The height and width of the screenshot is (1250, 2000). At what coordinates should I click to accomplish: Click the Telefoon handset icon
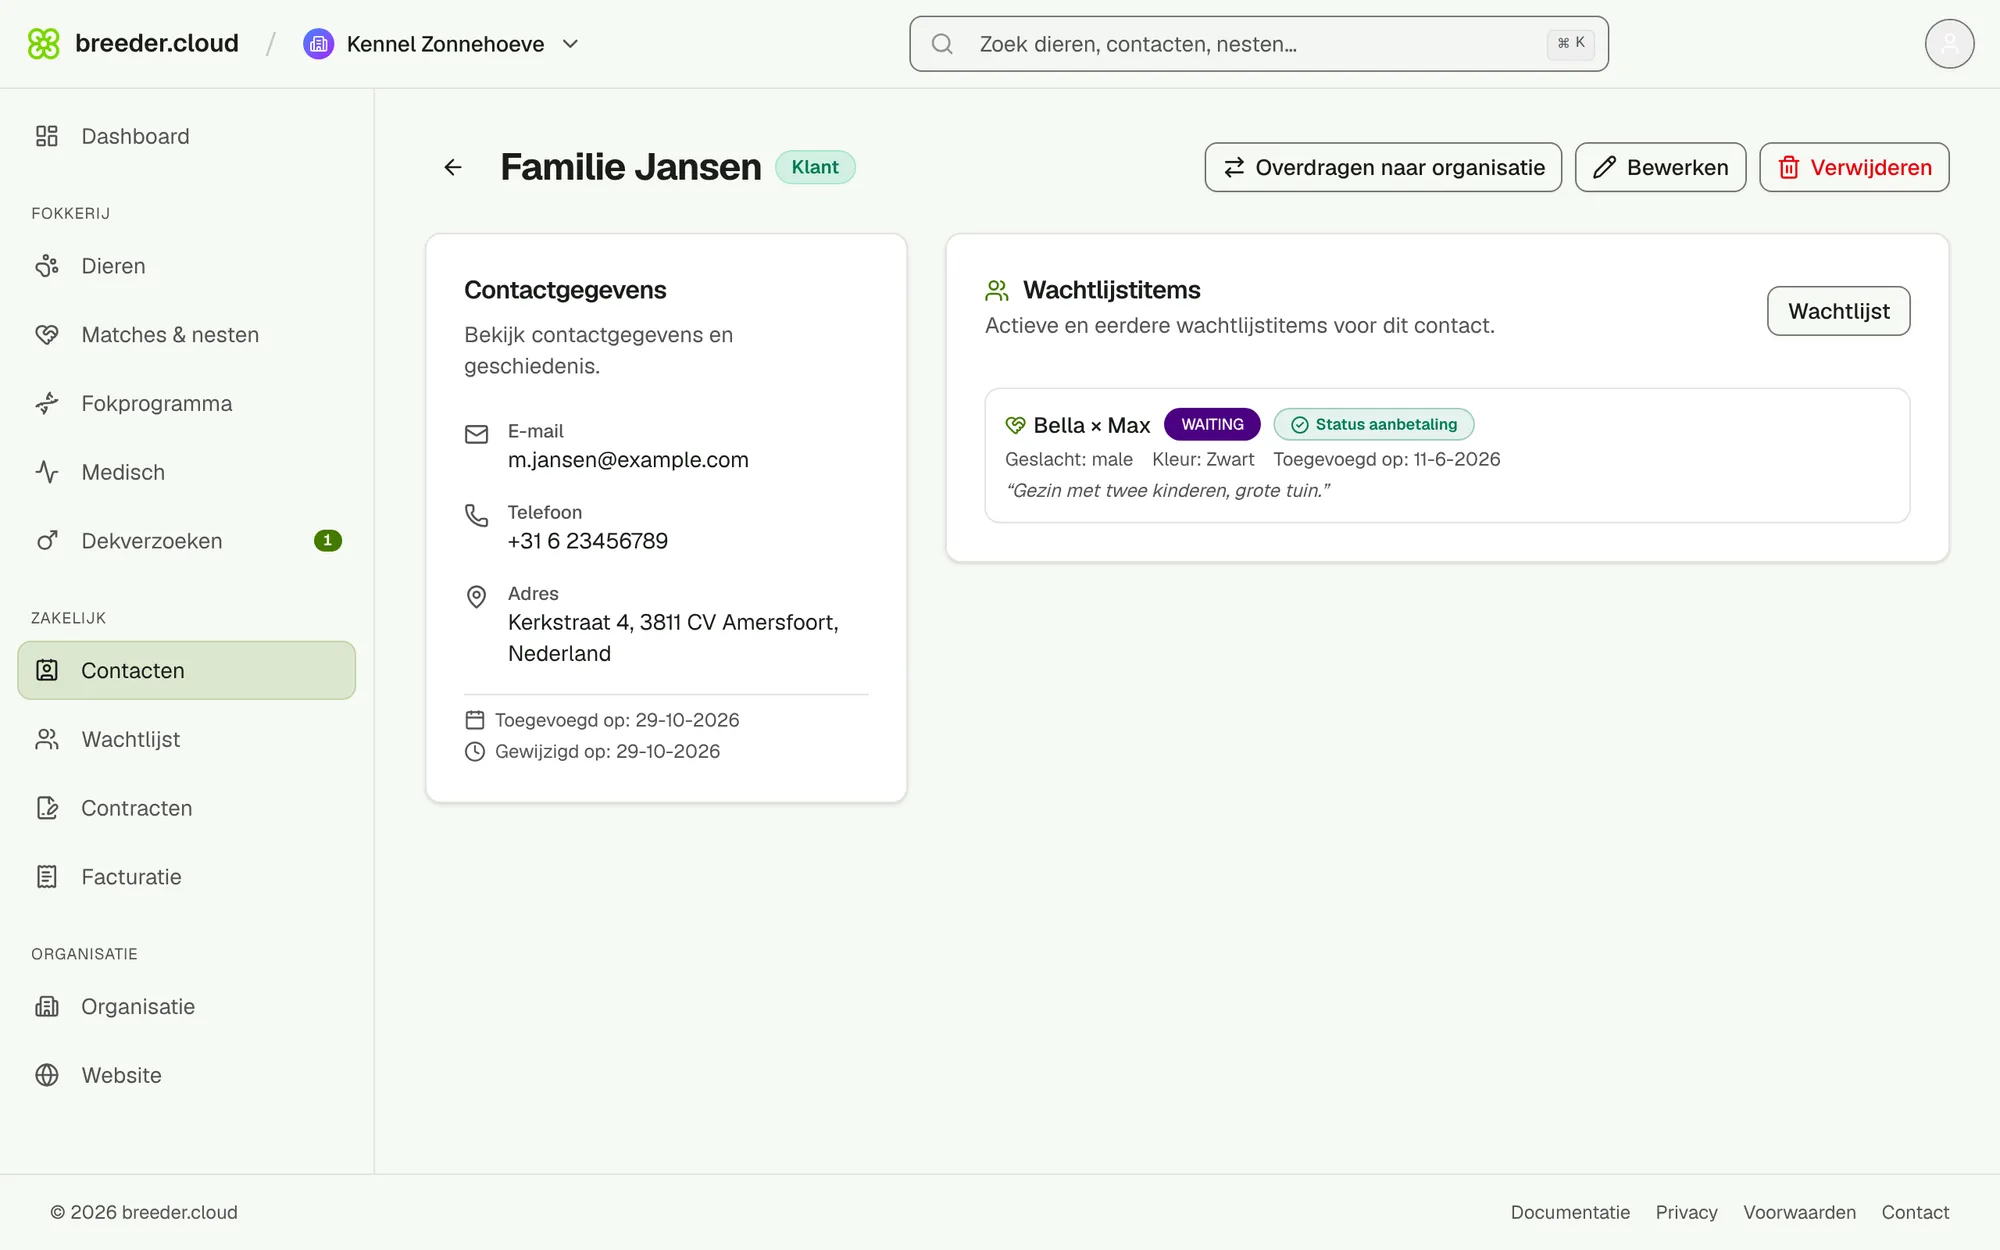(477, 515)
